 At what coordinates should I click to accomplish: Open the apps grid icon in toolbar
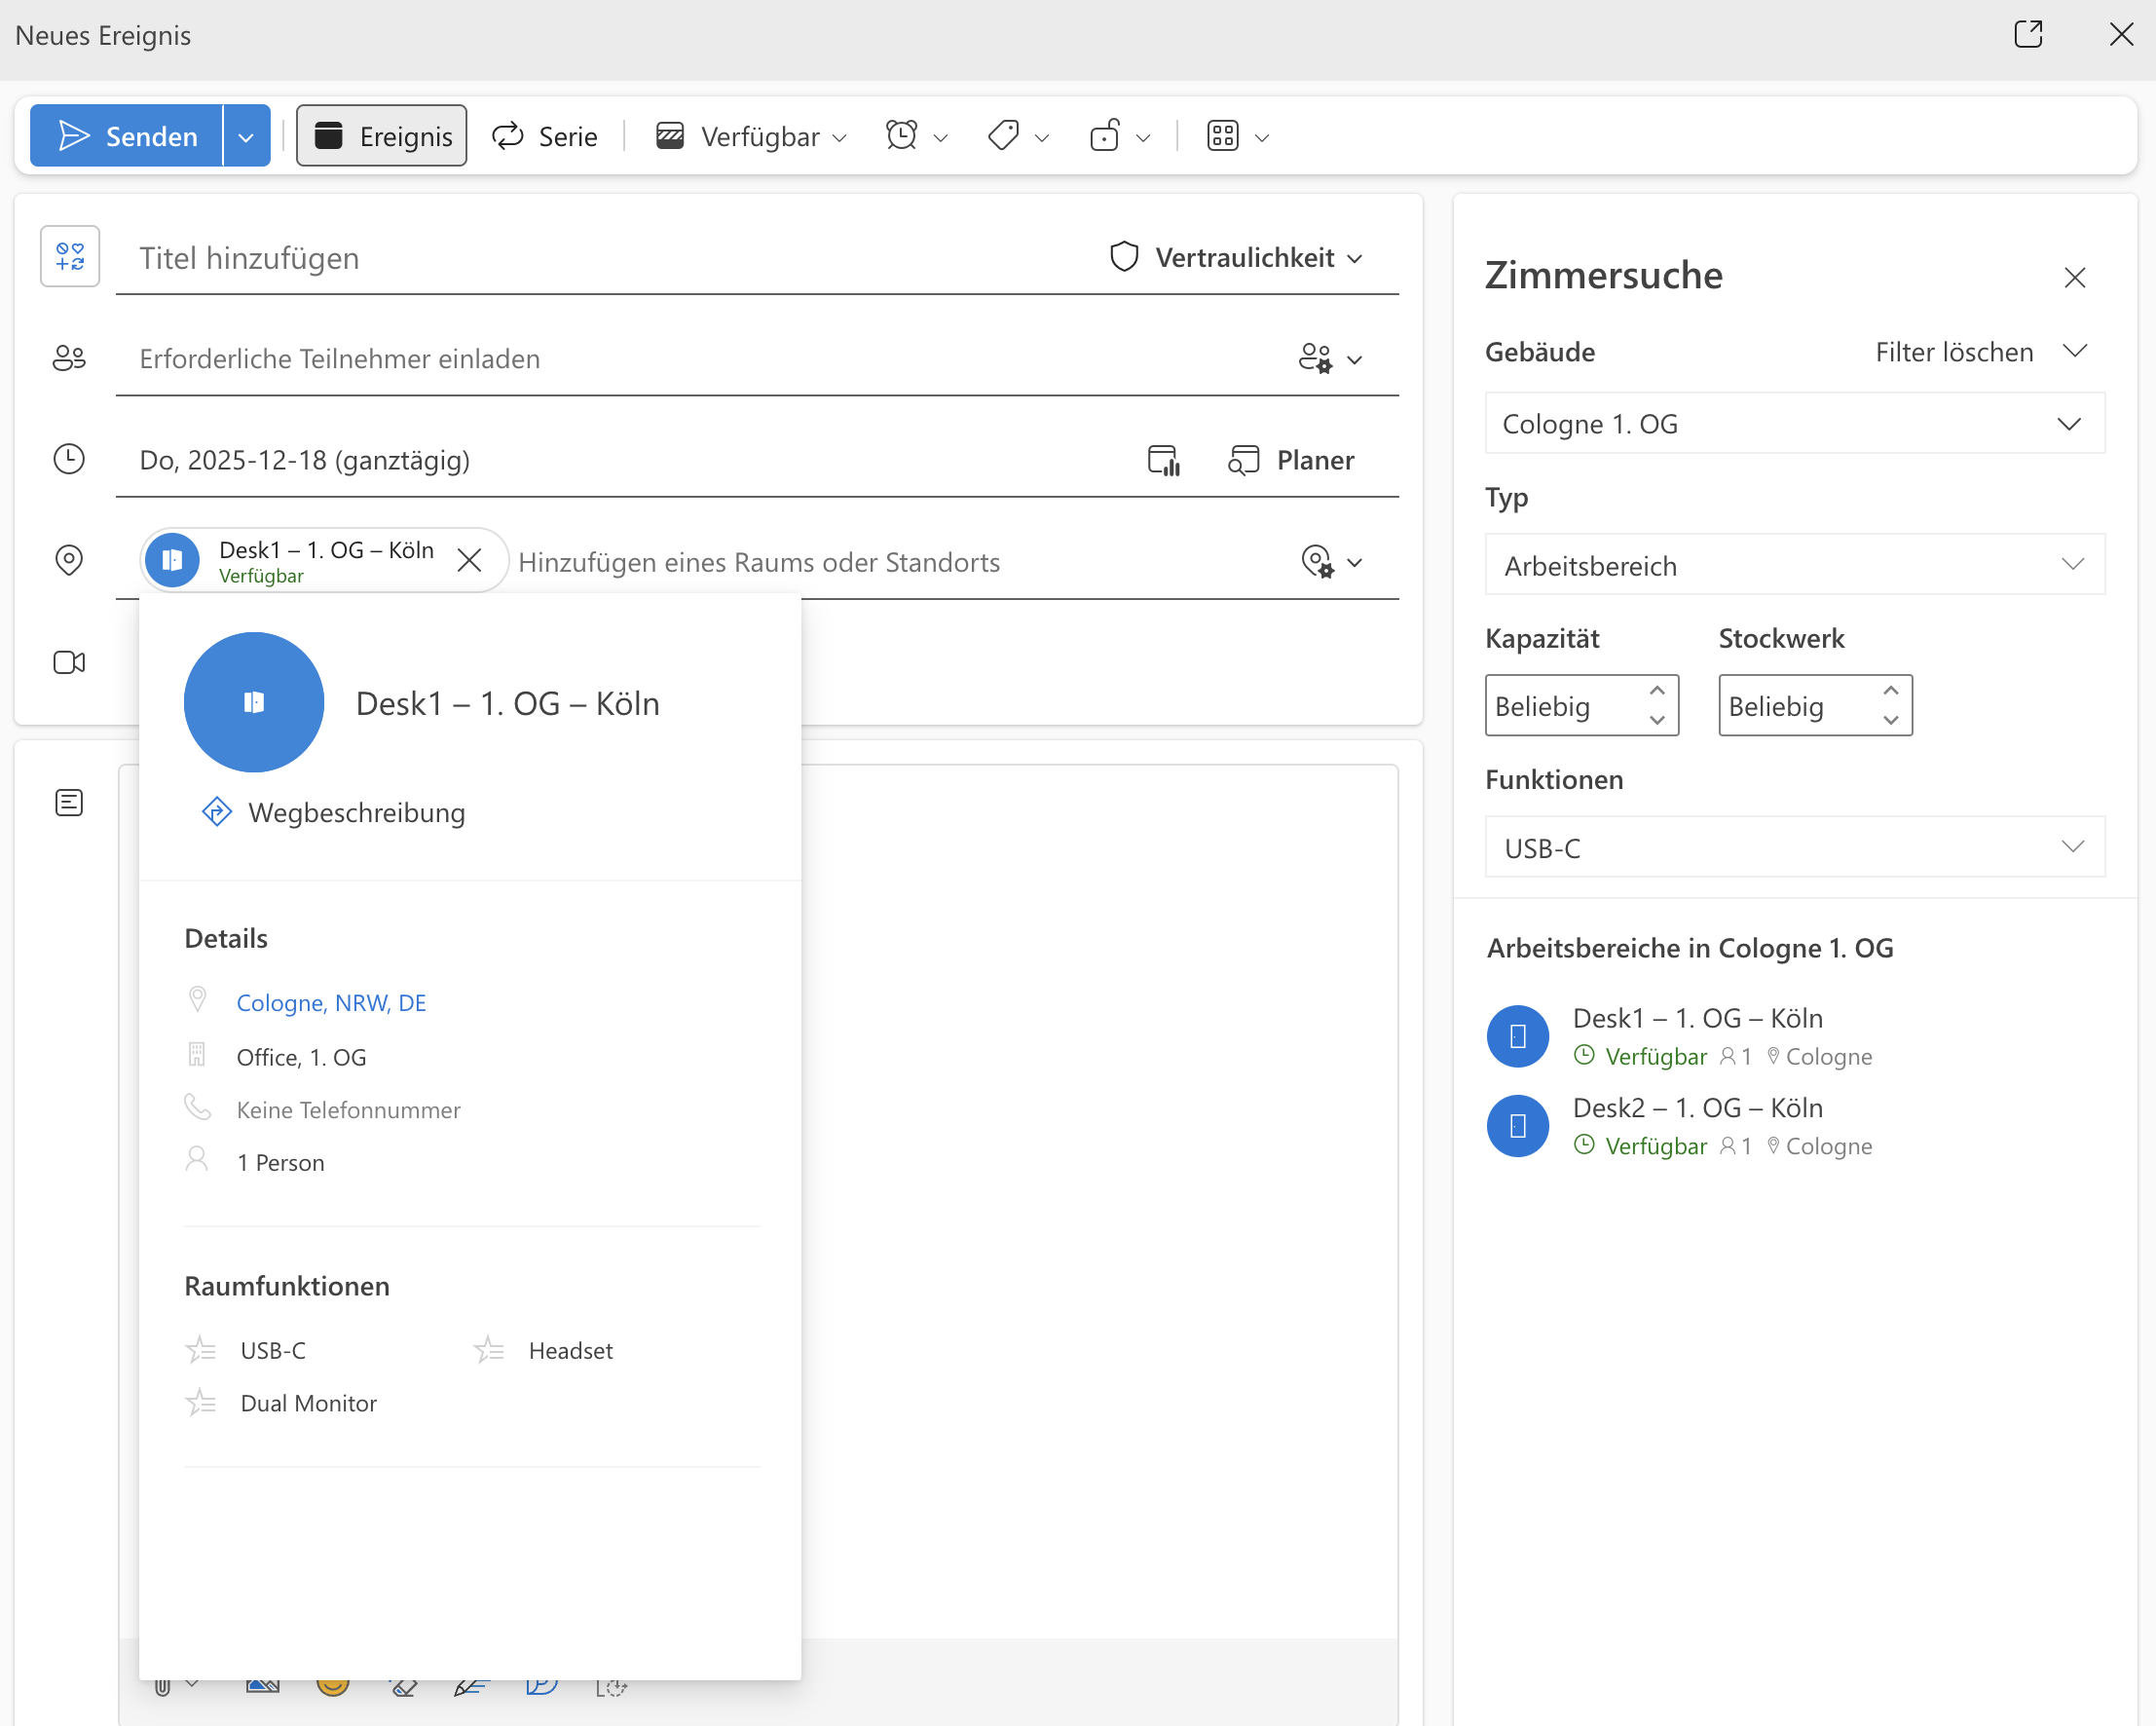1223,136
